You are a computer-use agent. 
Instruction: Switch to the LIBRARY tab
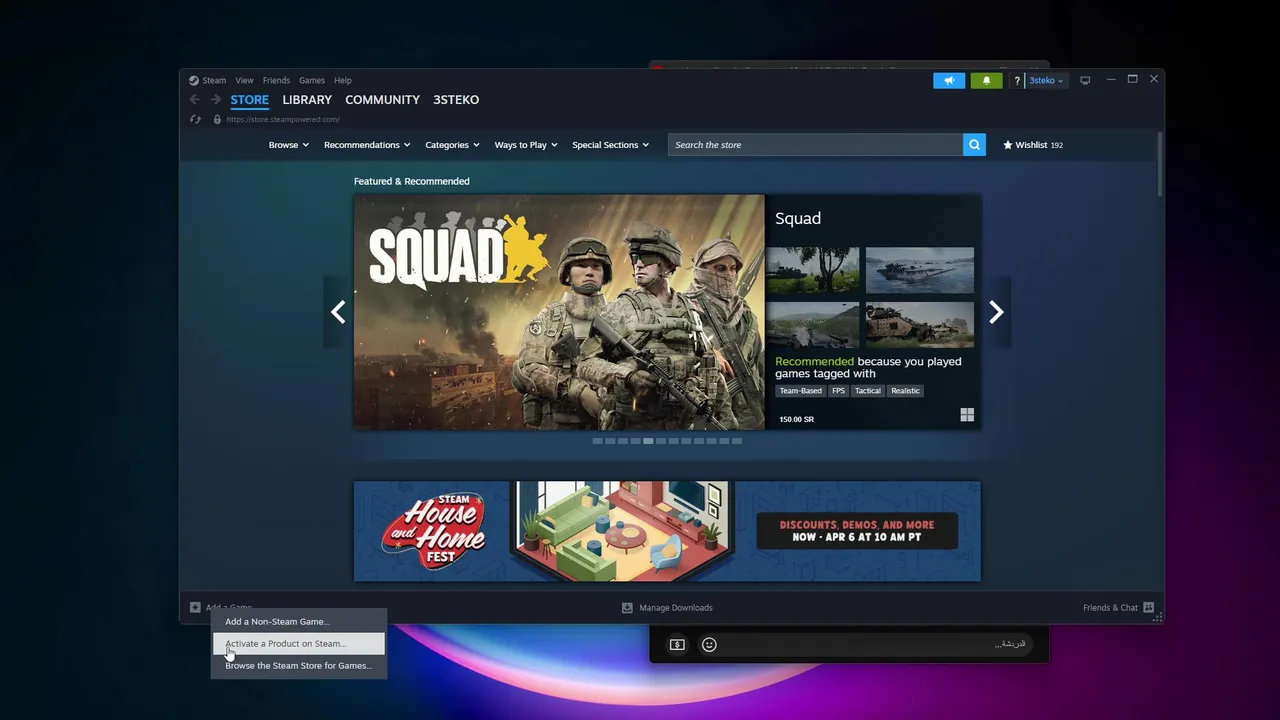307,100
